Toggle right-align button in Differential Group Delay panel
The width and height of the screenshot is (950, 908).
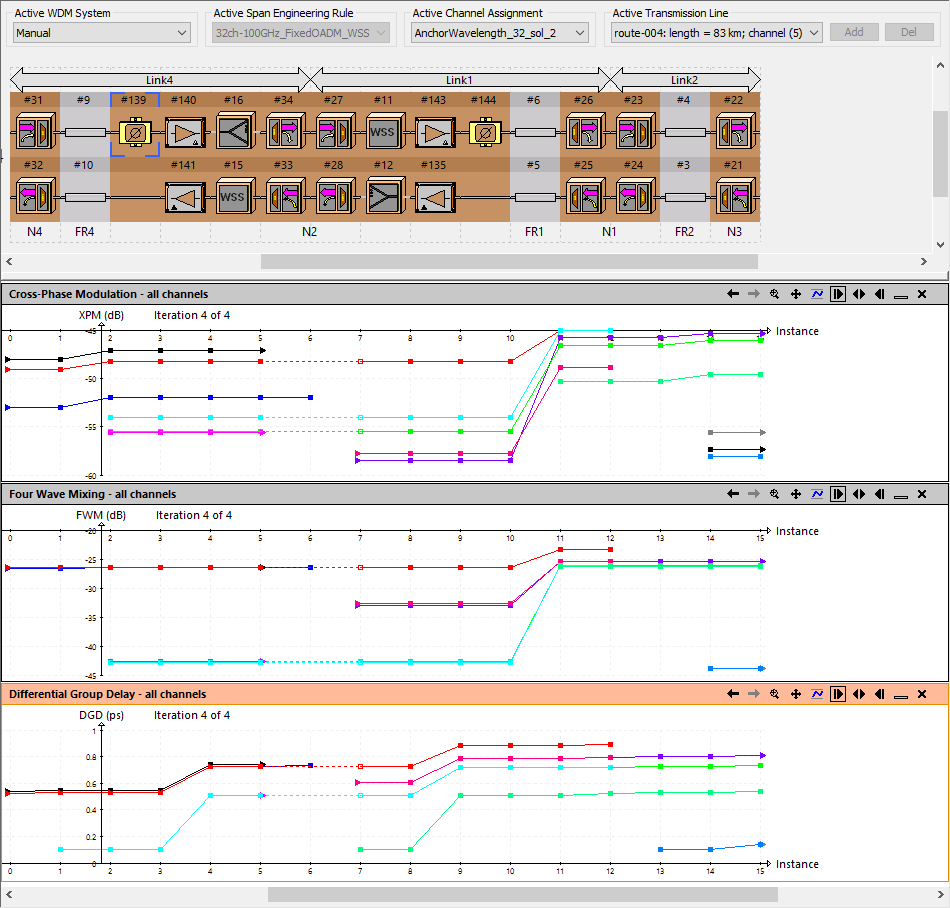(x=838, y=694)
